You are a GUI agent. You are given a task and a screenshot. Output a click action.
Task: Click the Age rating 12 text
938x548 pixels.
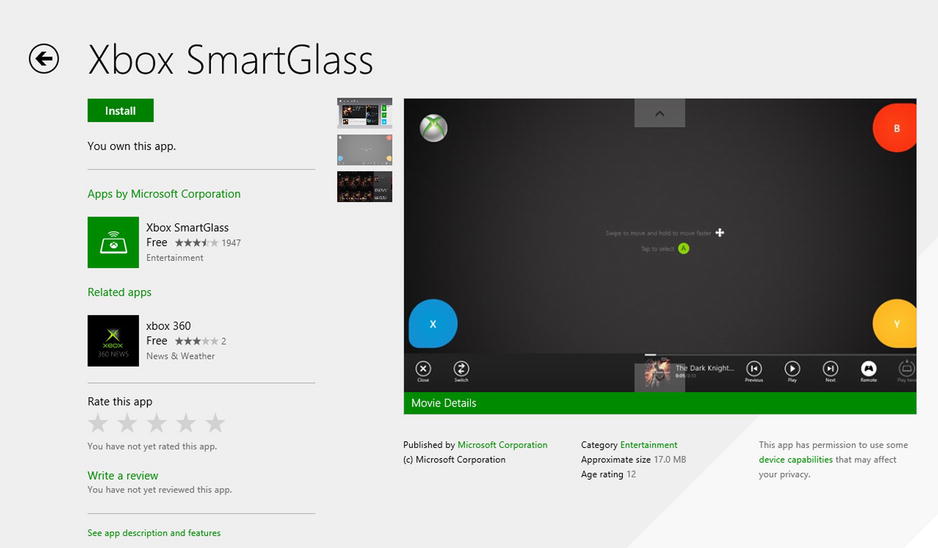click(x=608, y=474)
